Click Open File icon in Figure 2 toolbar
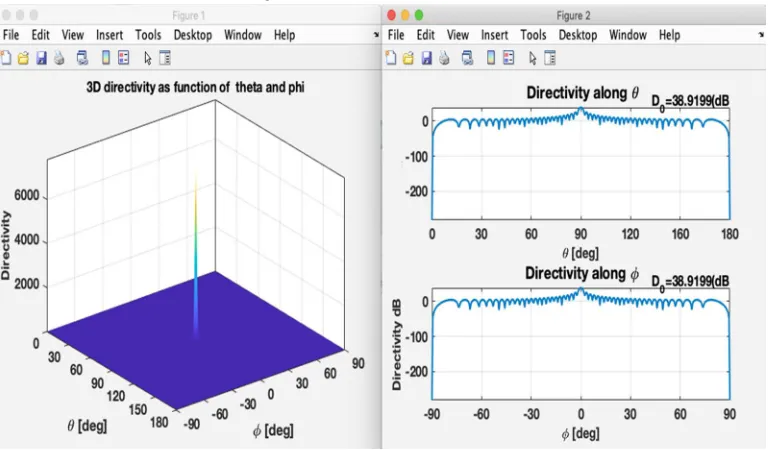The image size is (780, 450). click(408, 58)
